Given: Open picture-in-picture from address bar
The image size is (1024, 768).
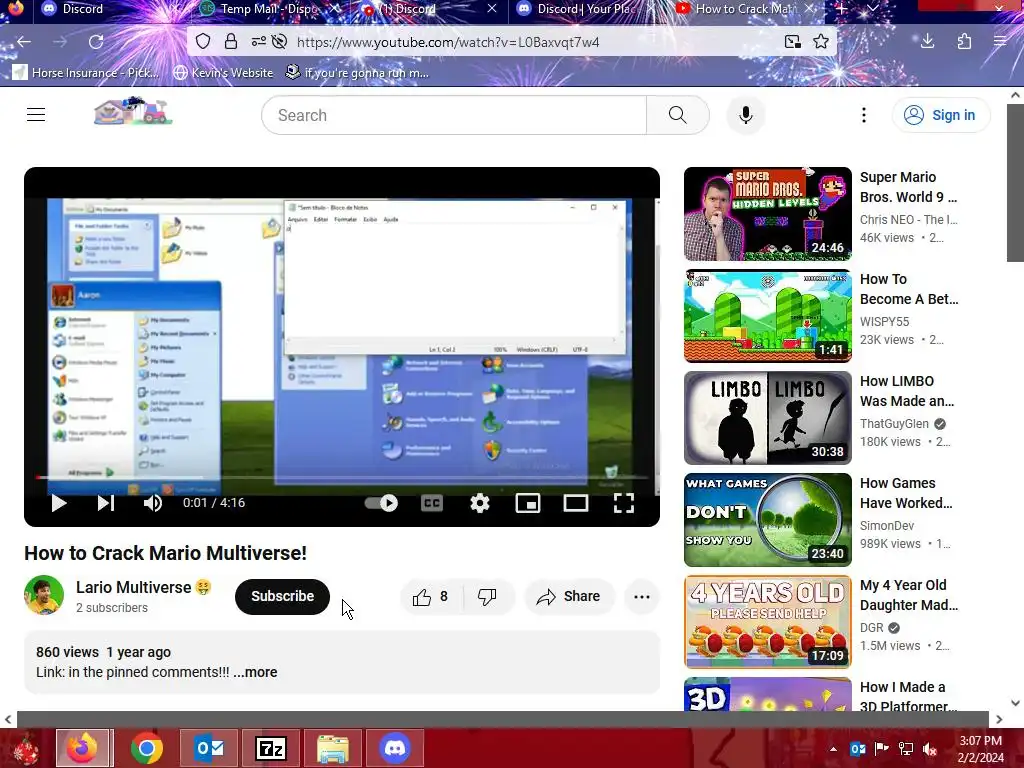Looking at the screenshot, I should click(792, 42).
